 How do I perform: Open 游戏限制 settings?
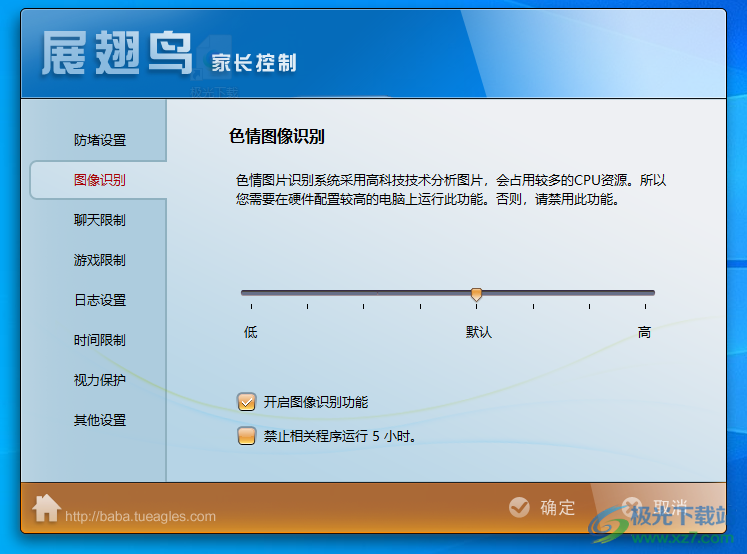coord(100,260)
